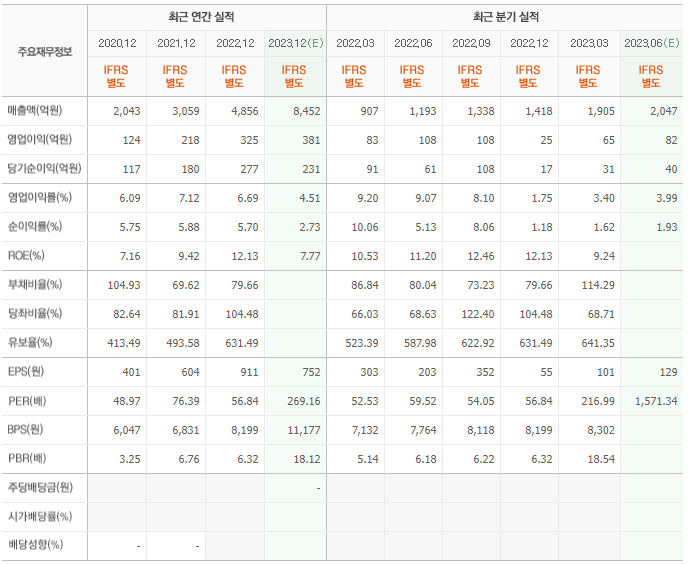The height and width of the screenshot is (564, 688).
Task: Click the 2020.12 annual column header
Action: [117, 43]
